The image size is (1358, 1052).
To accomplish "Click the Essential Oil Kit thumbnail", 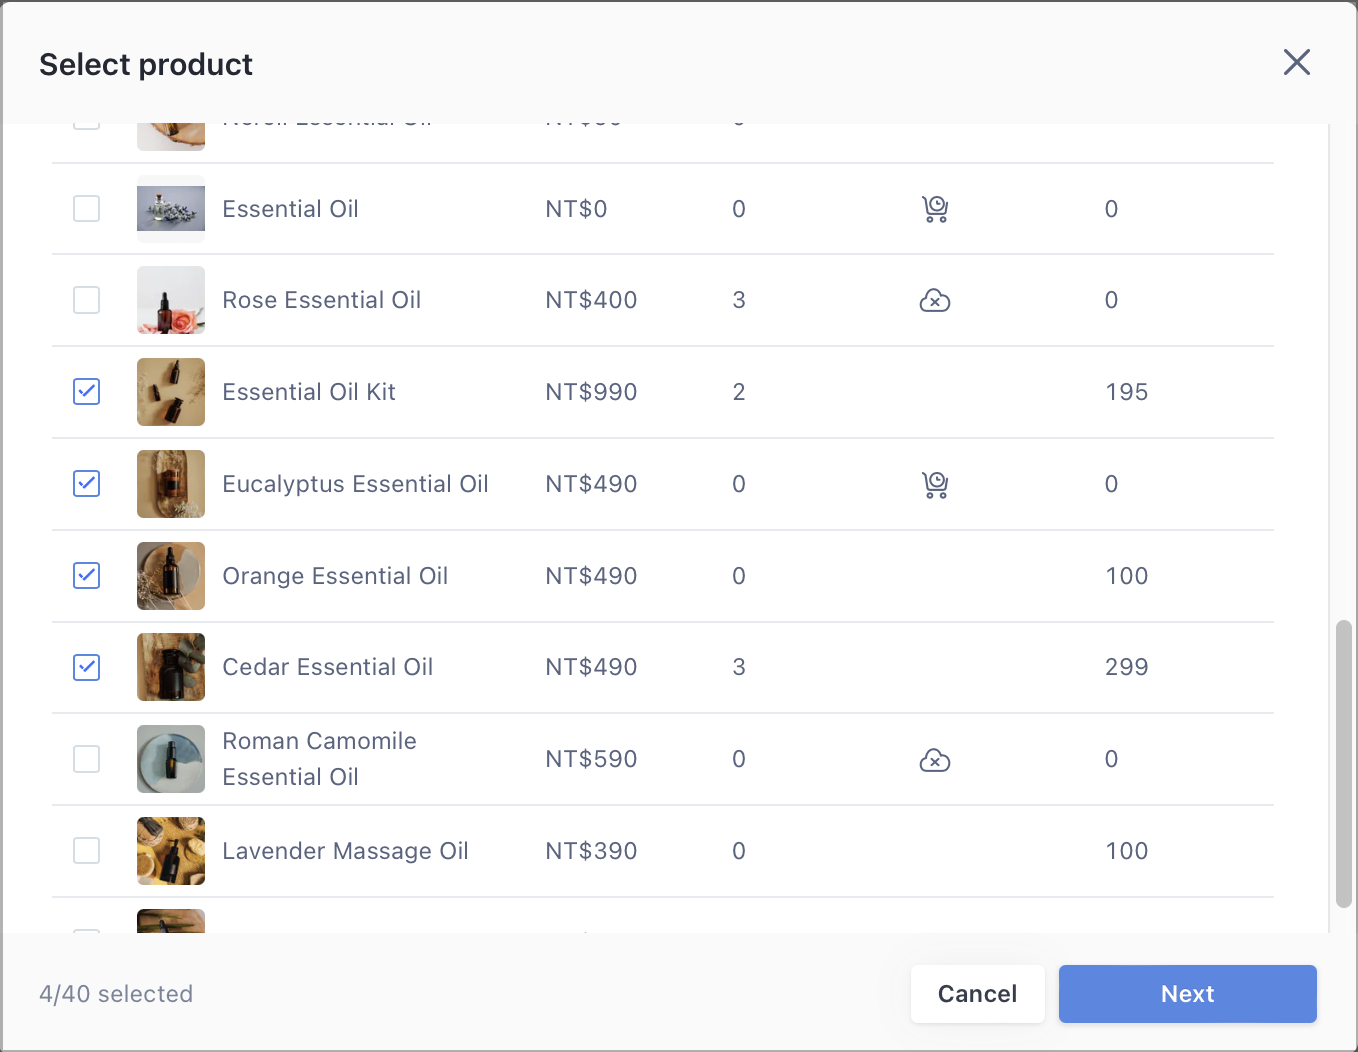I will pyautogui.click(x=171, y=392).
